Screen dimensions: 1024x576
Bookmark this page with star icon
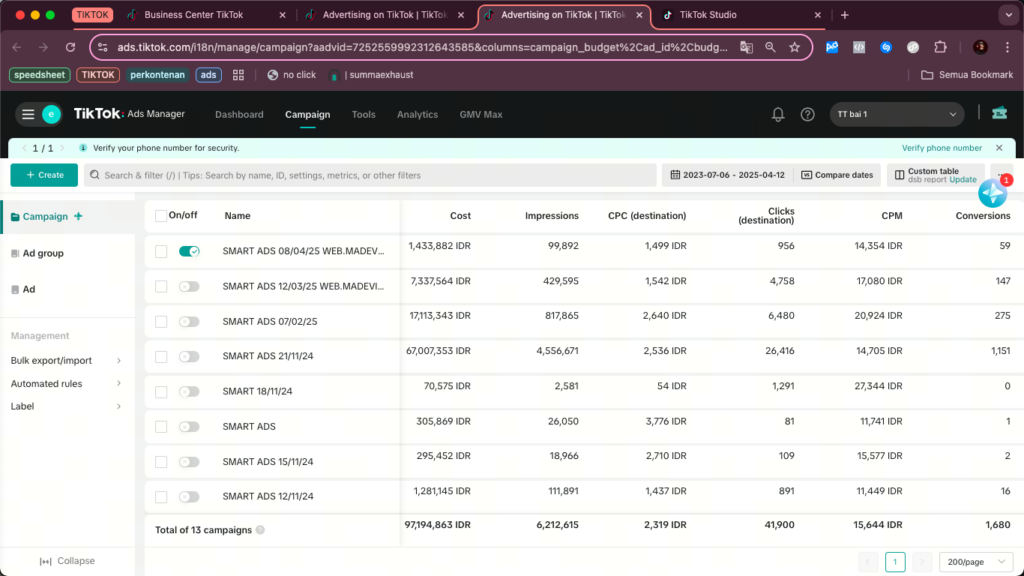794,47
